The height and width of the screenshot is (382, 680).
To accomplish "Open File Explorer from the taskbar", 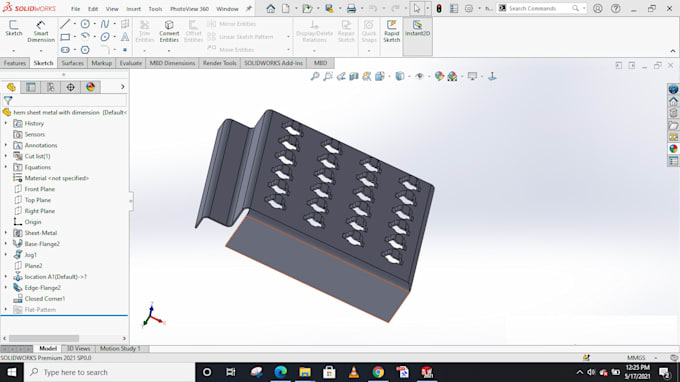I will pyautogui.click(x=305, y=372).
